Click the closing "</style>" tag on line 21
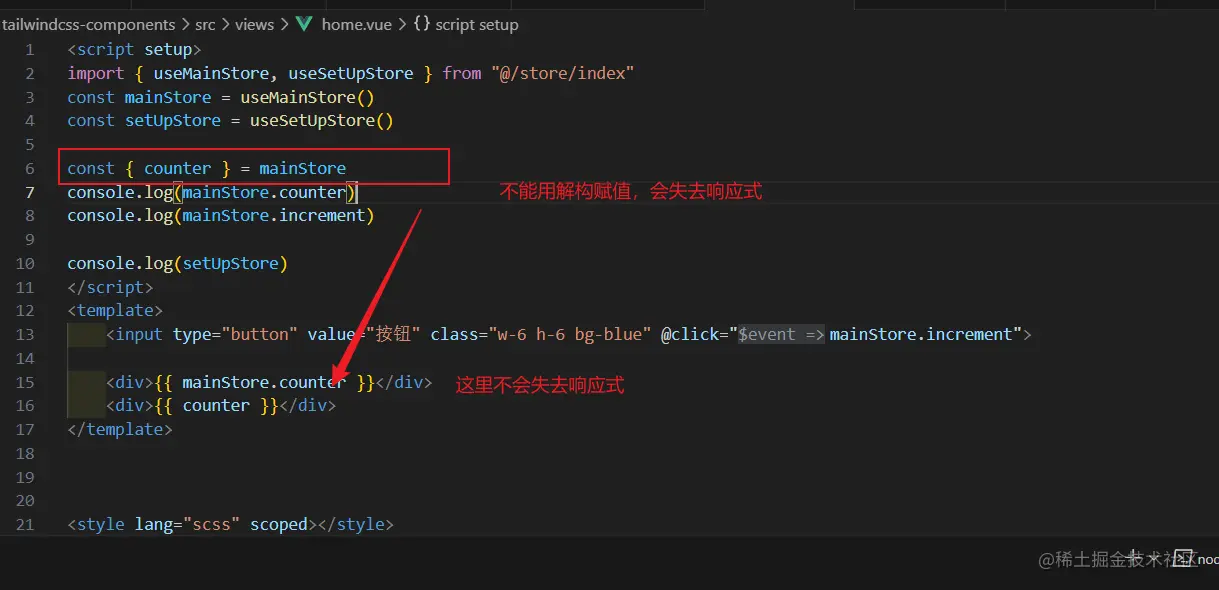 (356, 524)
